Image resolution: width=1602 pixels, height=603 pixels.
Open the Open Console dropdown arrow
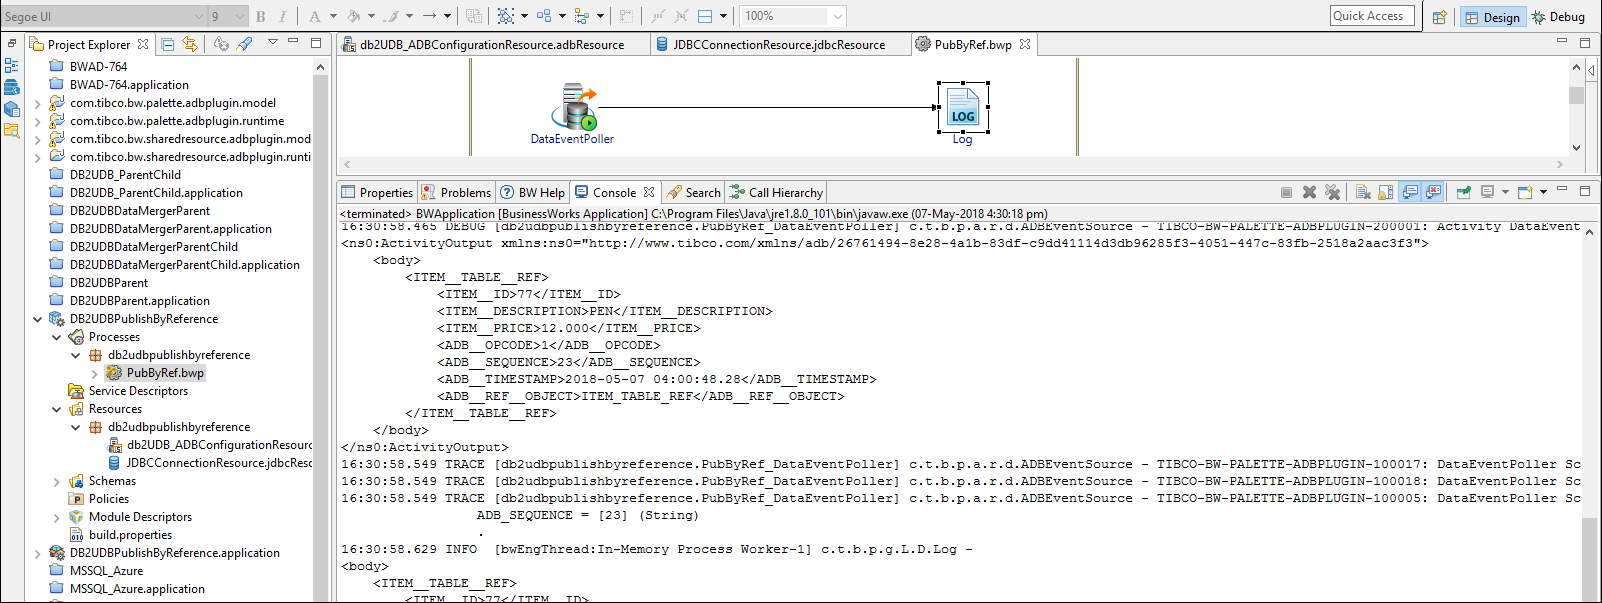click(x=1543, y=192)
